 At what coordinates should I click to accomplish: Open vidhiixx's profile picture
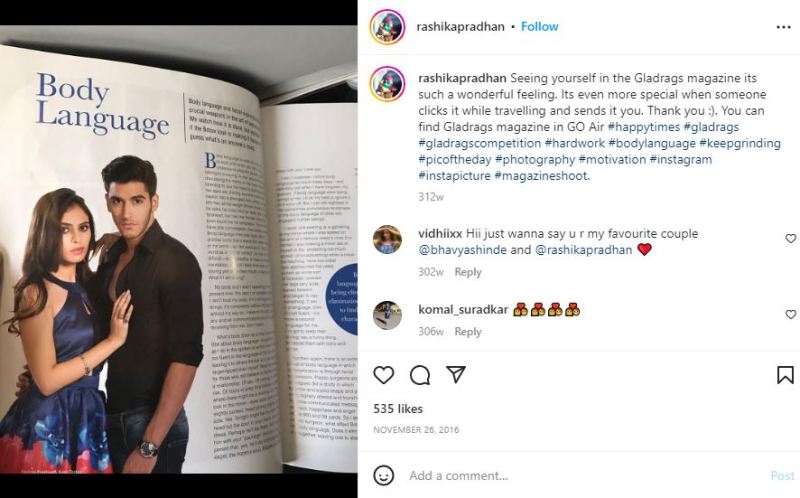point(387,239)
